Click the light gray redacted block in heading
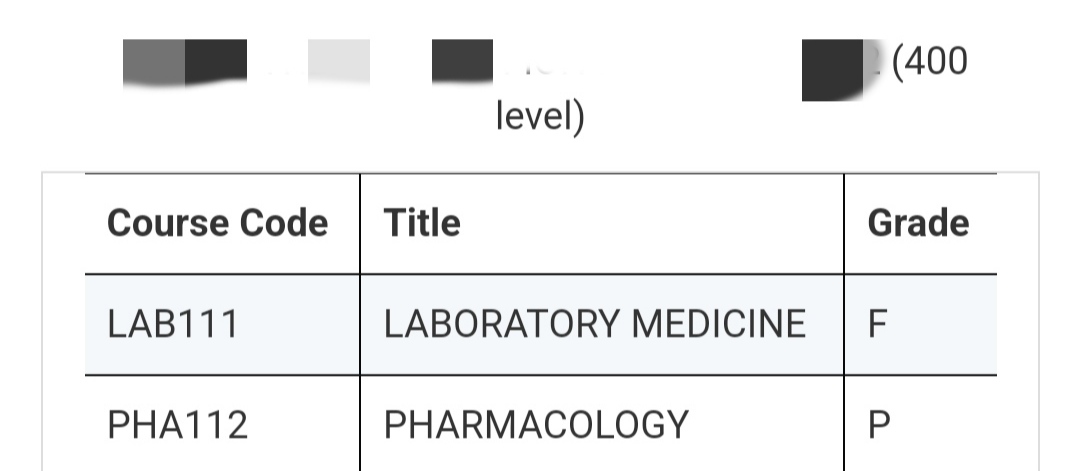 (x=338, y=61)
